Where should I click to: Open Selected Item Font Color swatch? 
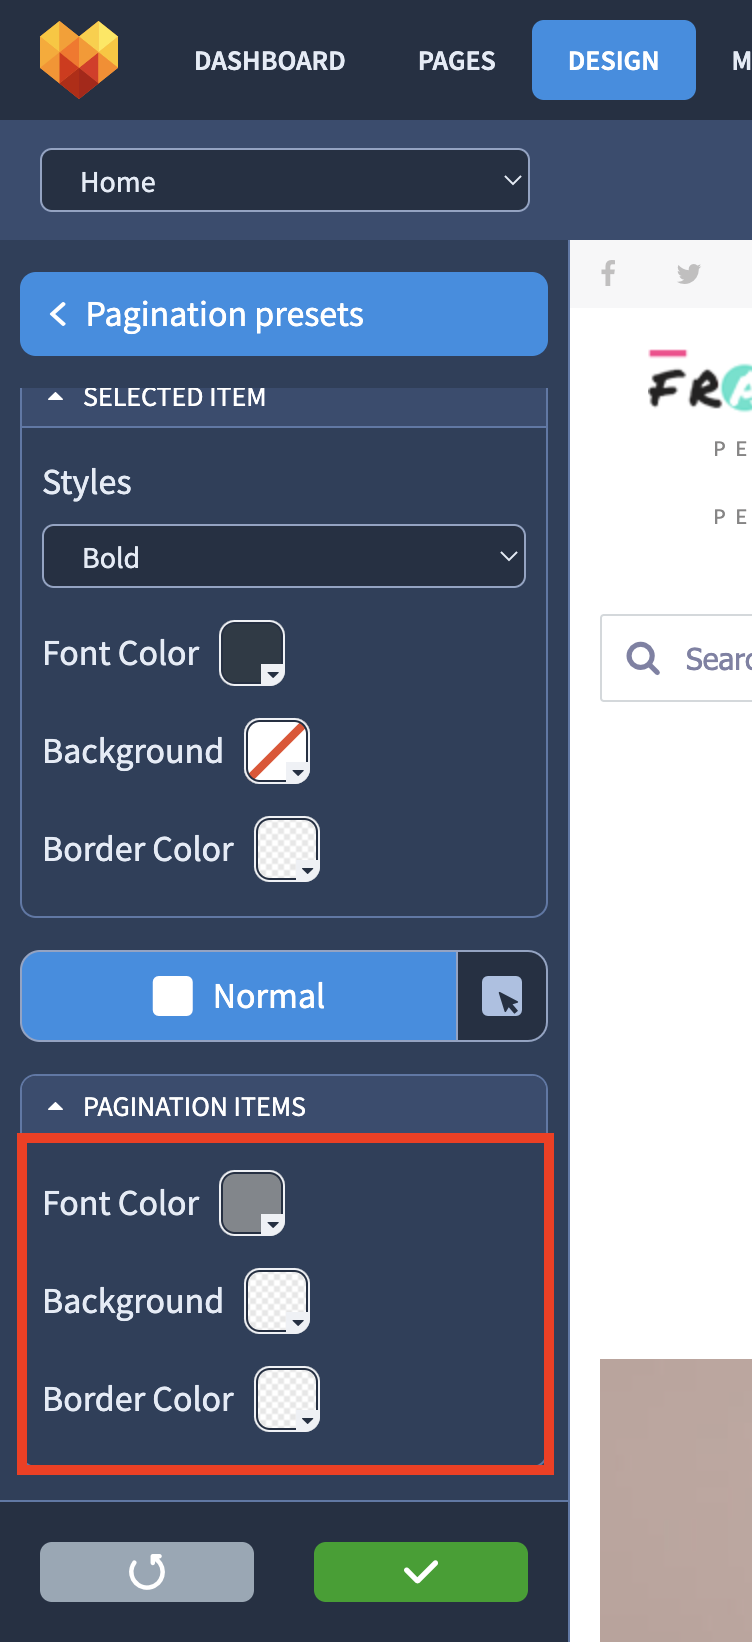pyautogui.click(x=252, y=653)
